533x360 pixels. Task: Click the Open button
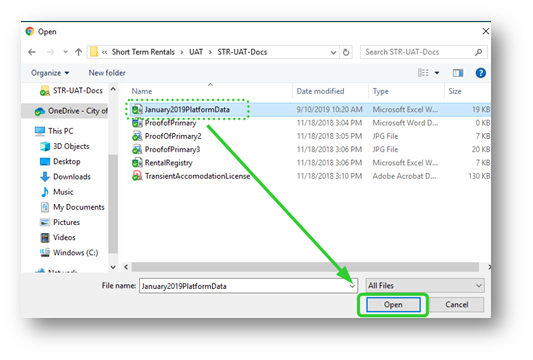[393, 305]
